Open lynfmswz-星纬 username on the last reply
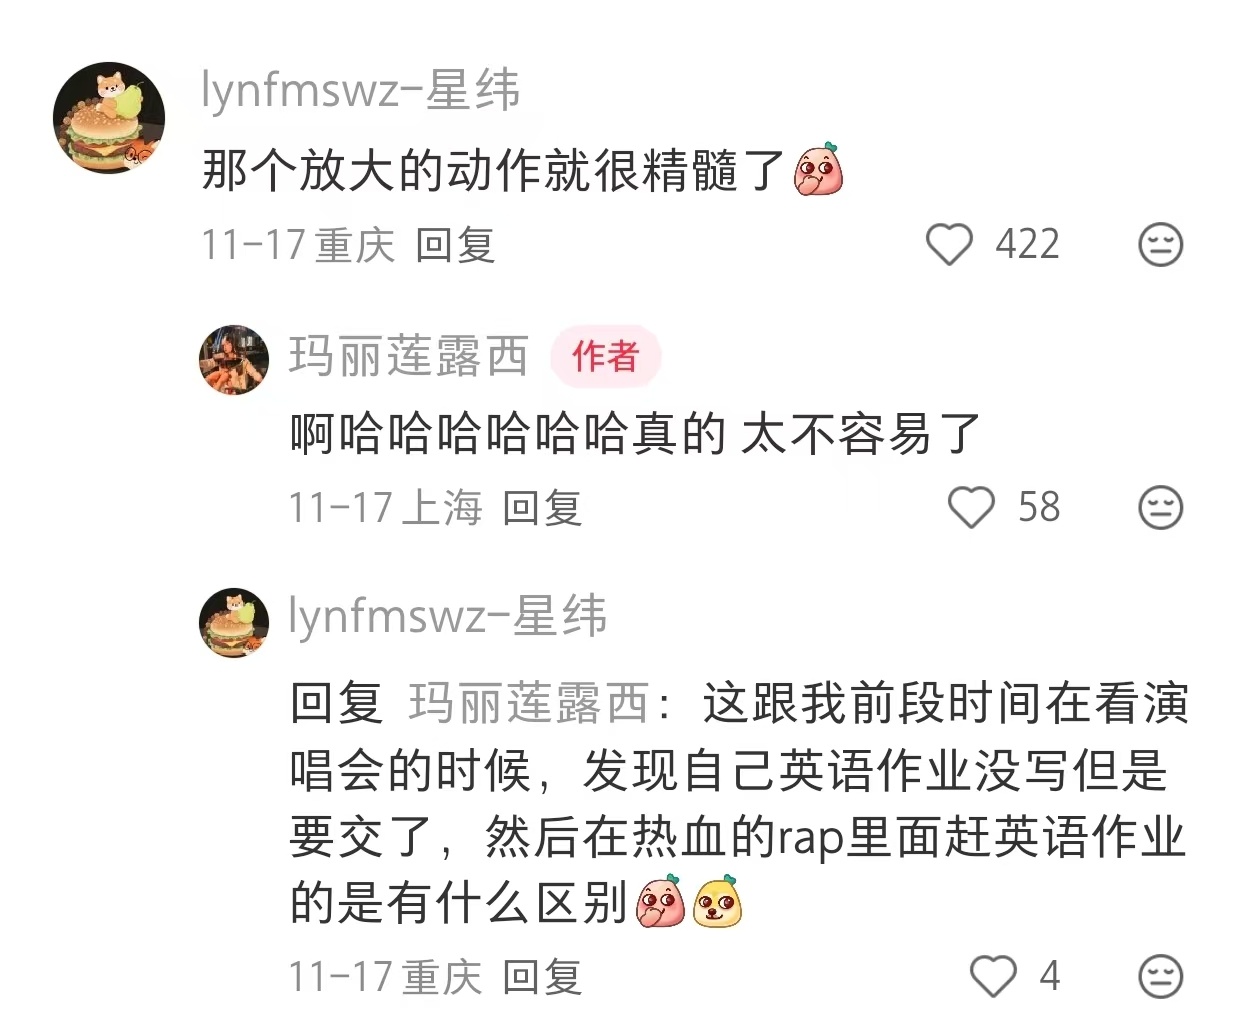Image resolution: width=1260 pixels, height=1016 pixels. pyautogui.click(x=447, y=615)
